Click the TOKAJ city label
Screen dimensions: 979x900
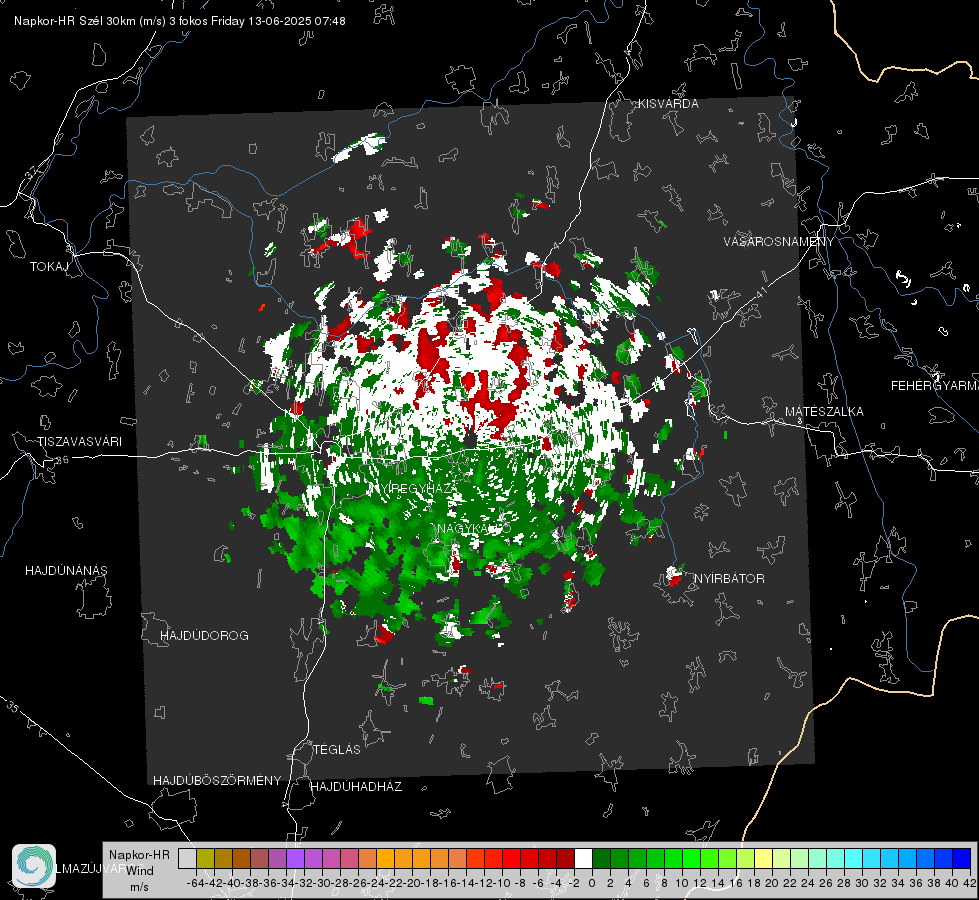point(49,267)
